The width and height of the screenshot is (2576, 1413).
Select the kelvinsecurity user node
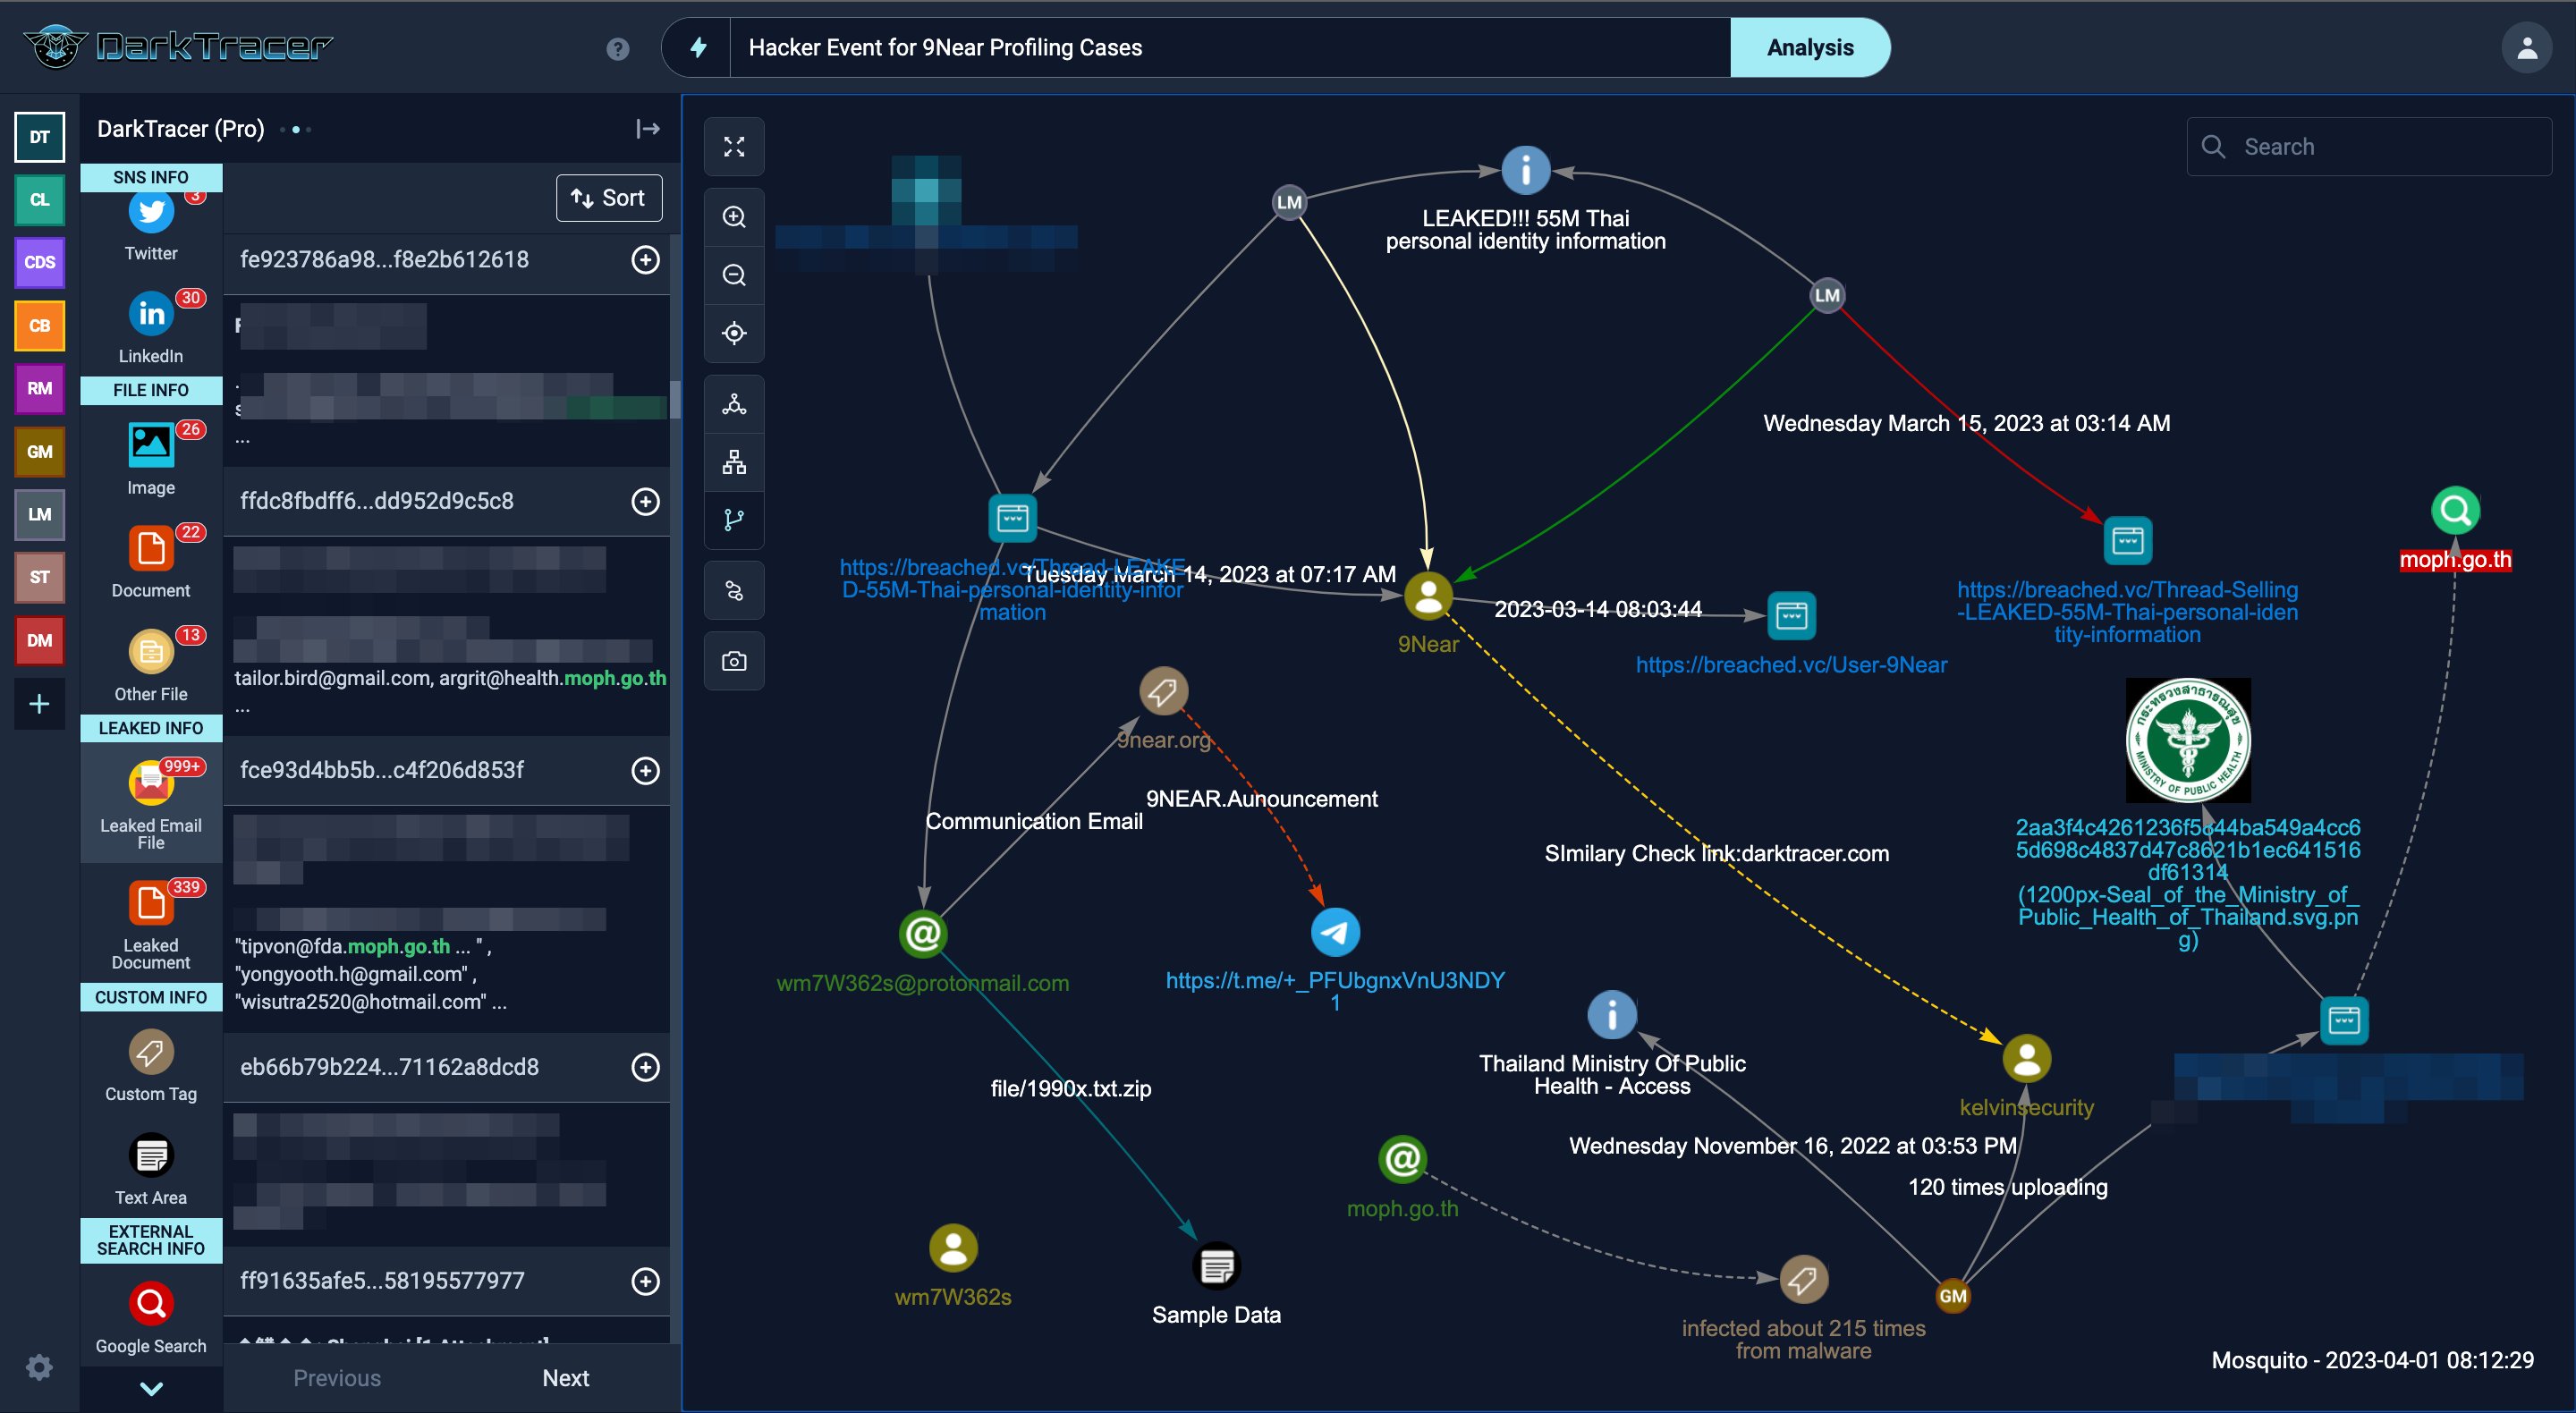(x=2027, y=1059)
